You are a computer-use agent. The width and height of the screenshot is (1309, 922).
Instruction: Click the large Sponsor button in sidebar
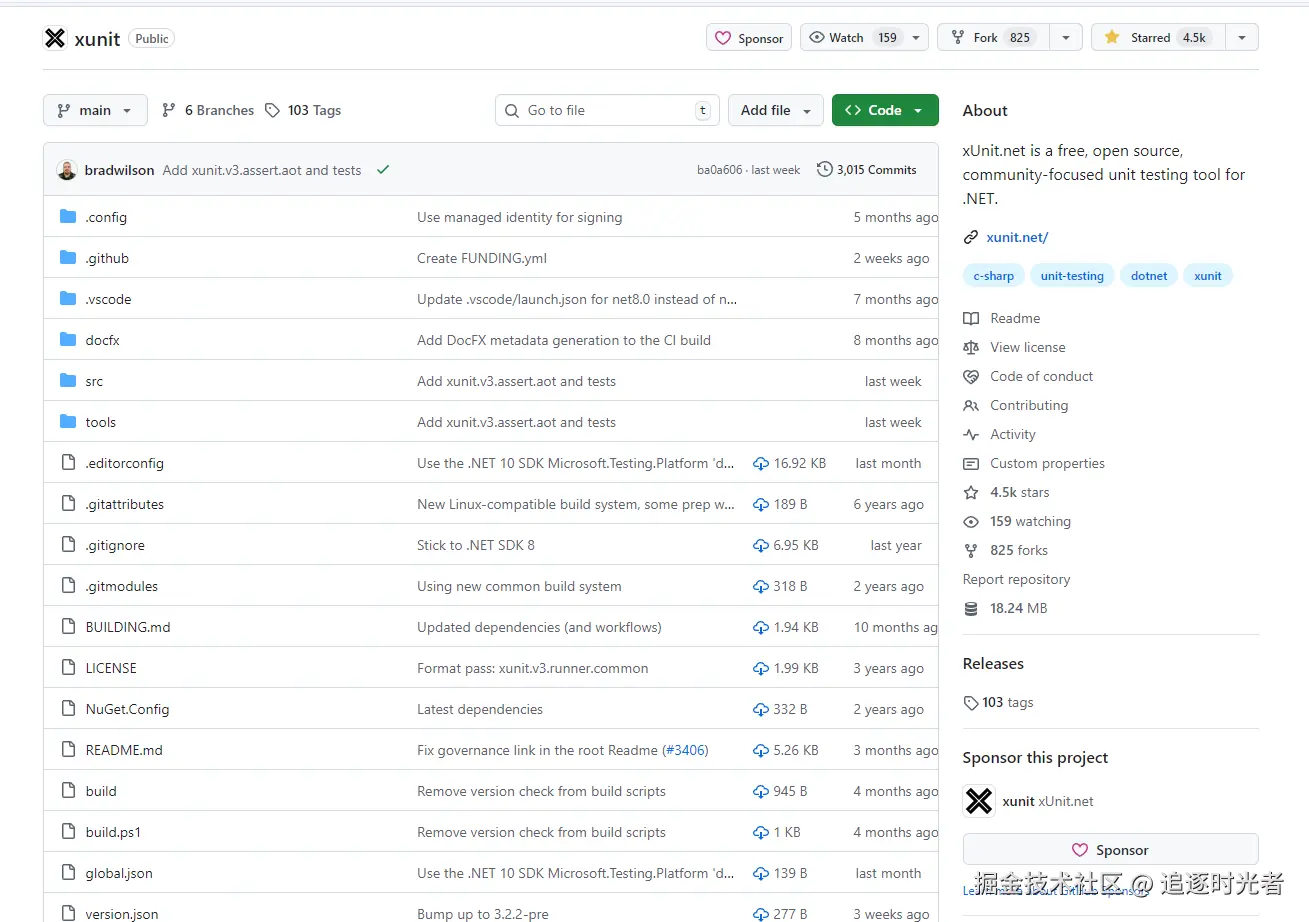click(1110, 850)
